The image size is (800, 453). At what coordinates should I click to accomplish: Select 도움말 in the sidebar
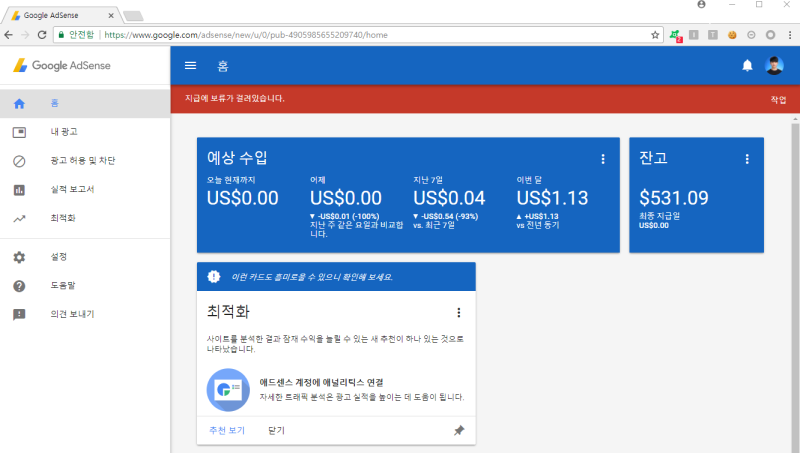coord(85,285)
